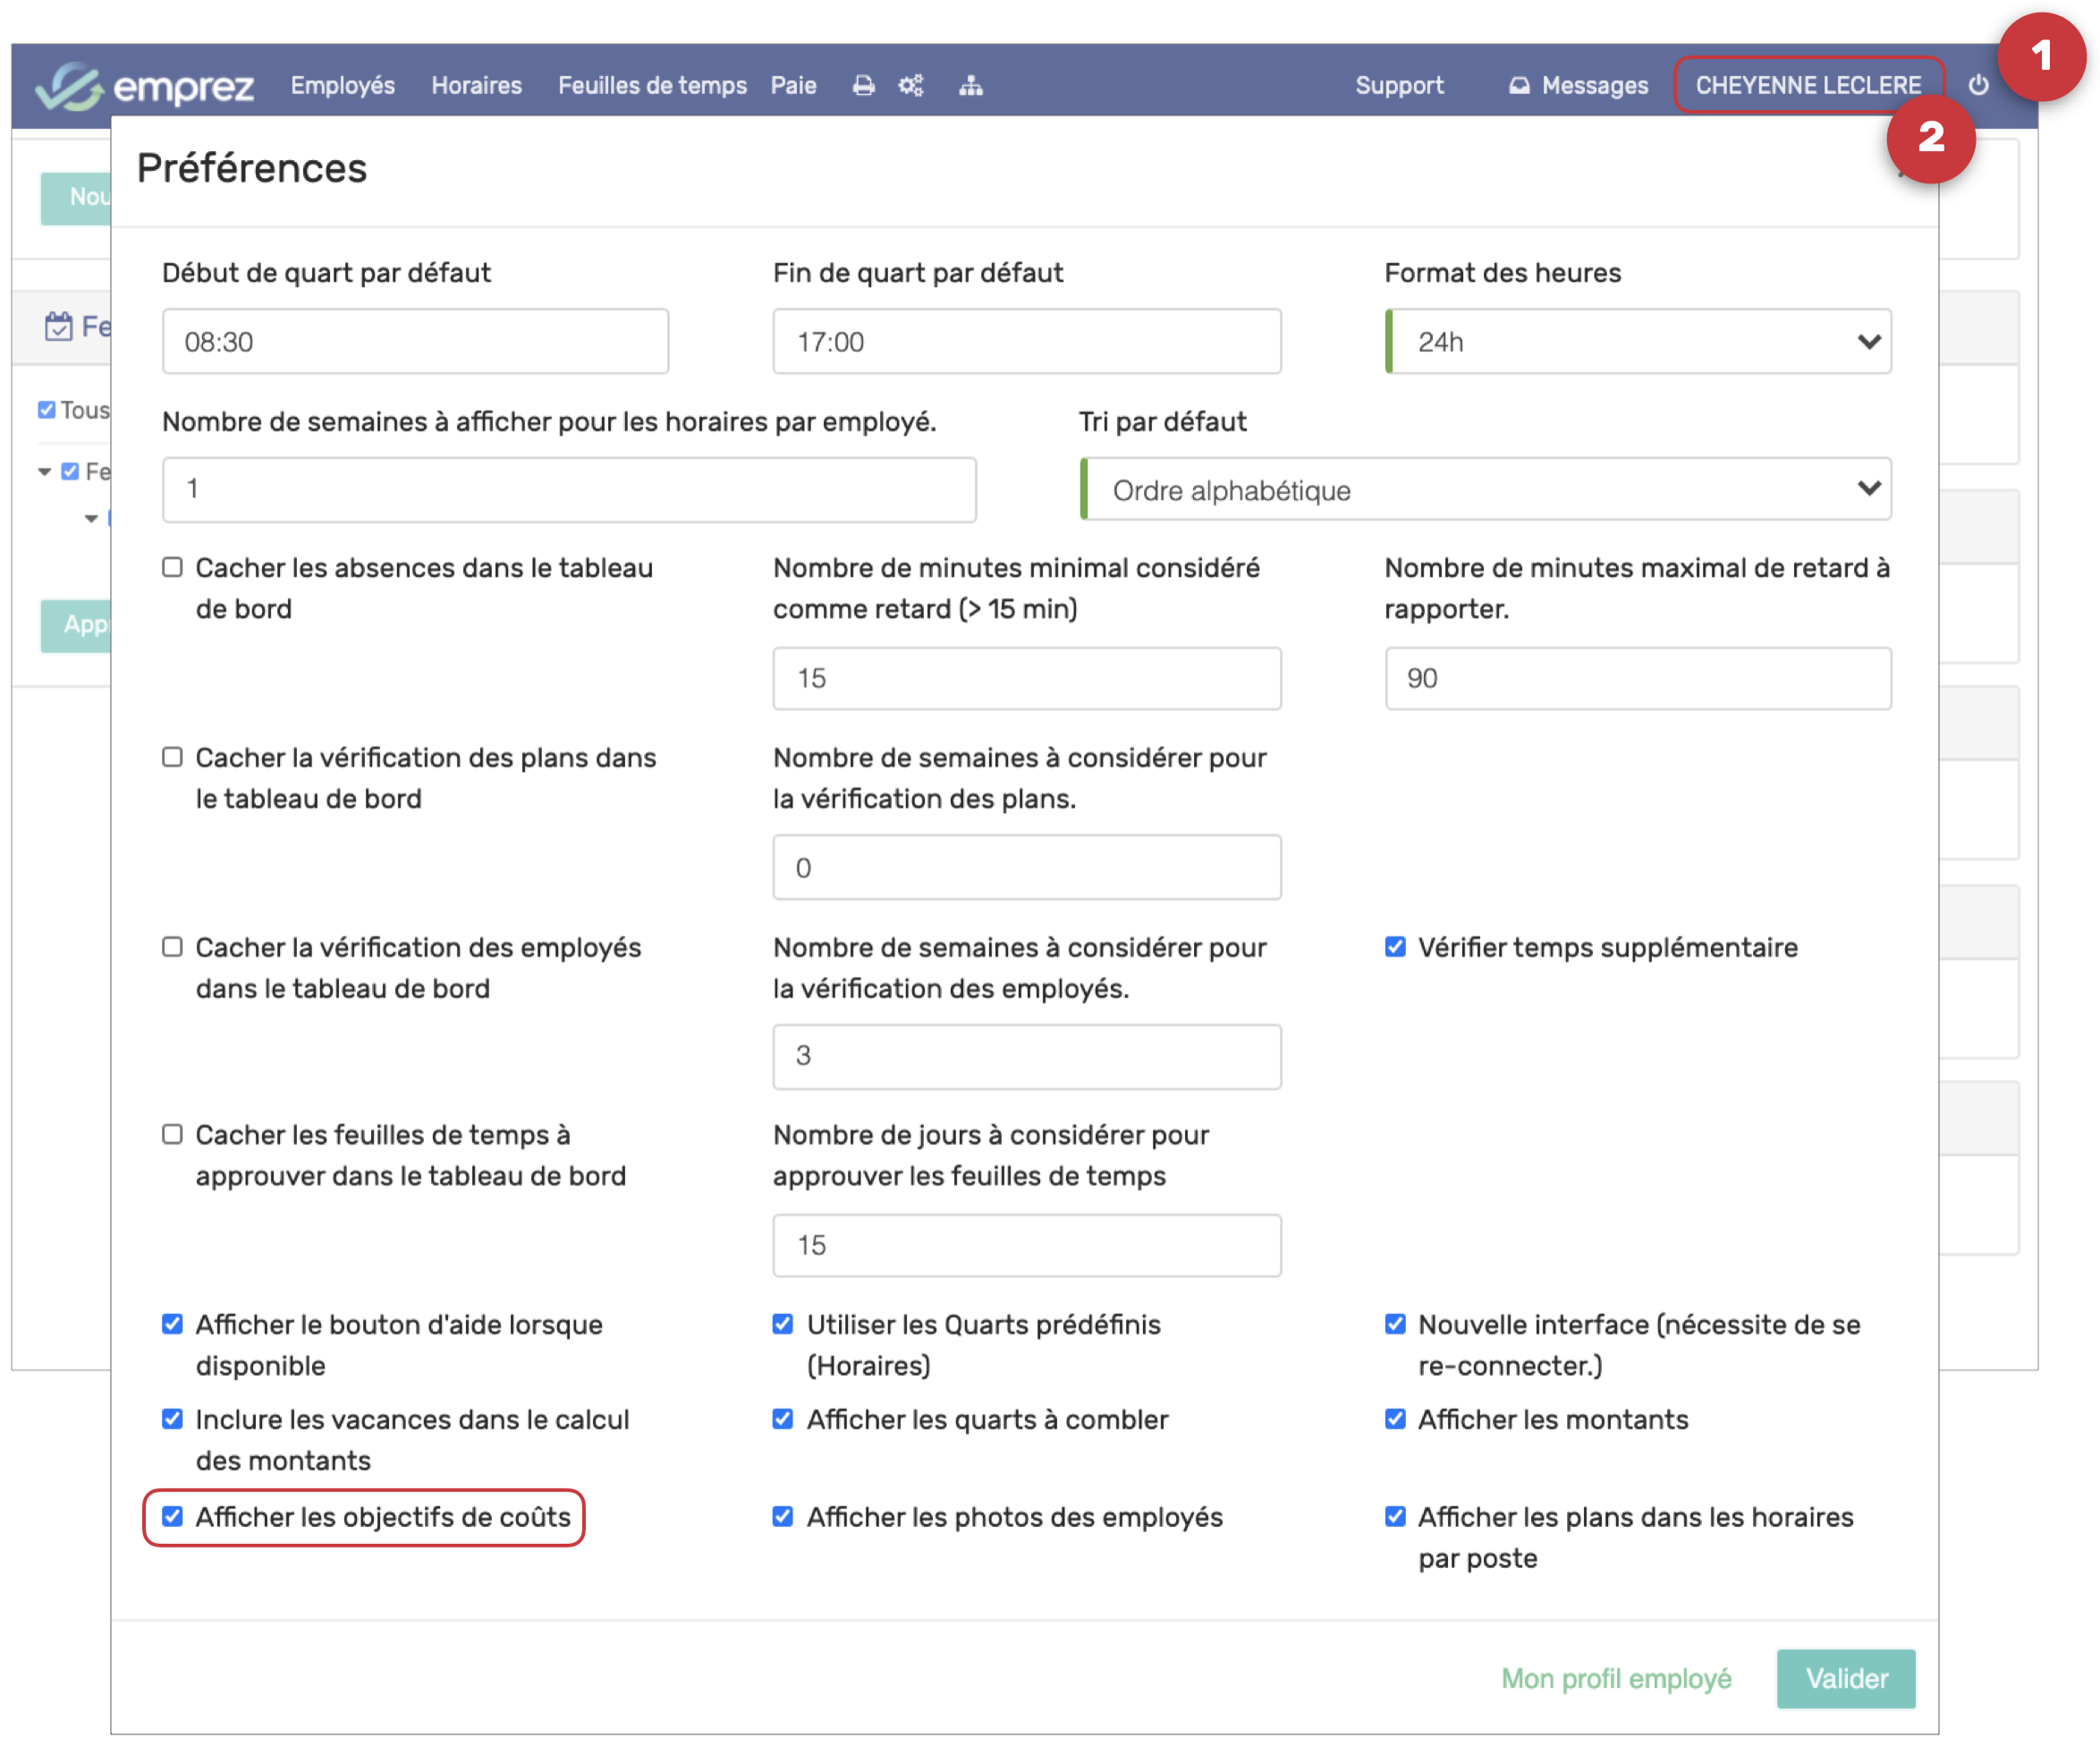This screenshot has width=2100, height=1746.
Task: Open the Format des heures dropdown
Action: coord(1637,342)
